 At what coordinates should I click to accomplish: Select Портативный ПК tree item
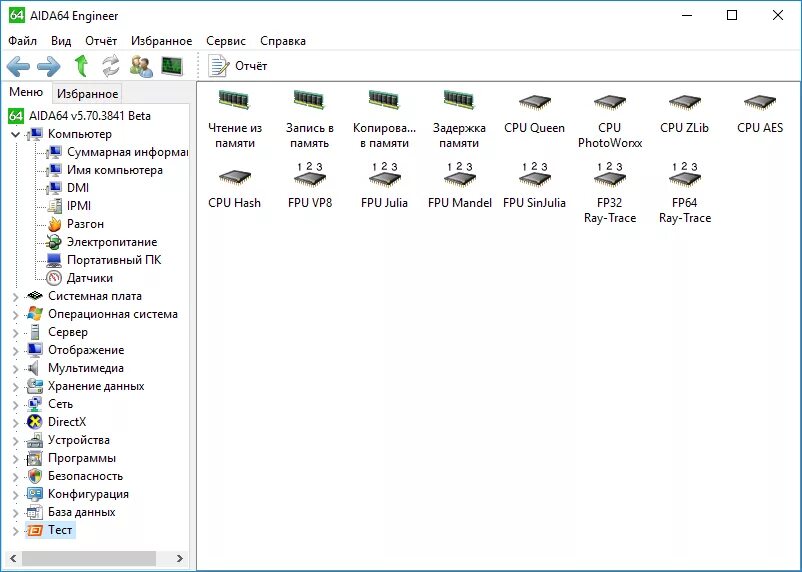point(104,260)
